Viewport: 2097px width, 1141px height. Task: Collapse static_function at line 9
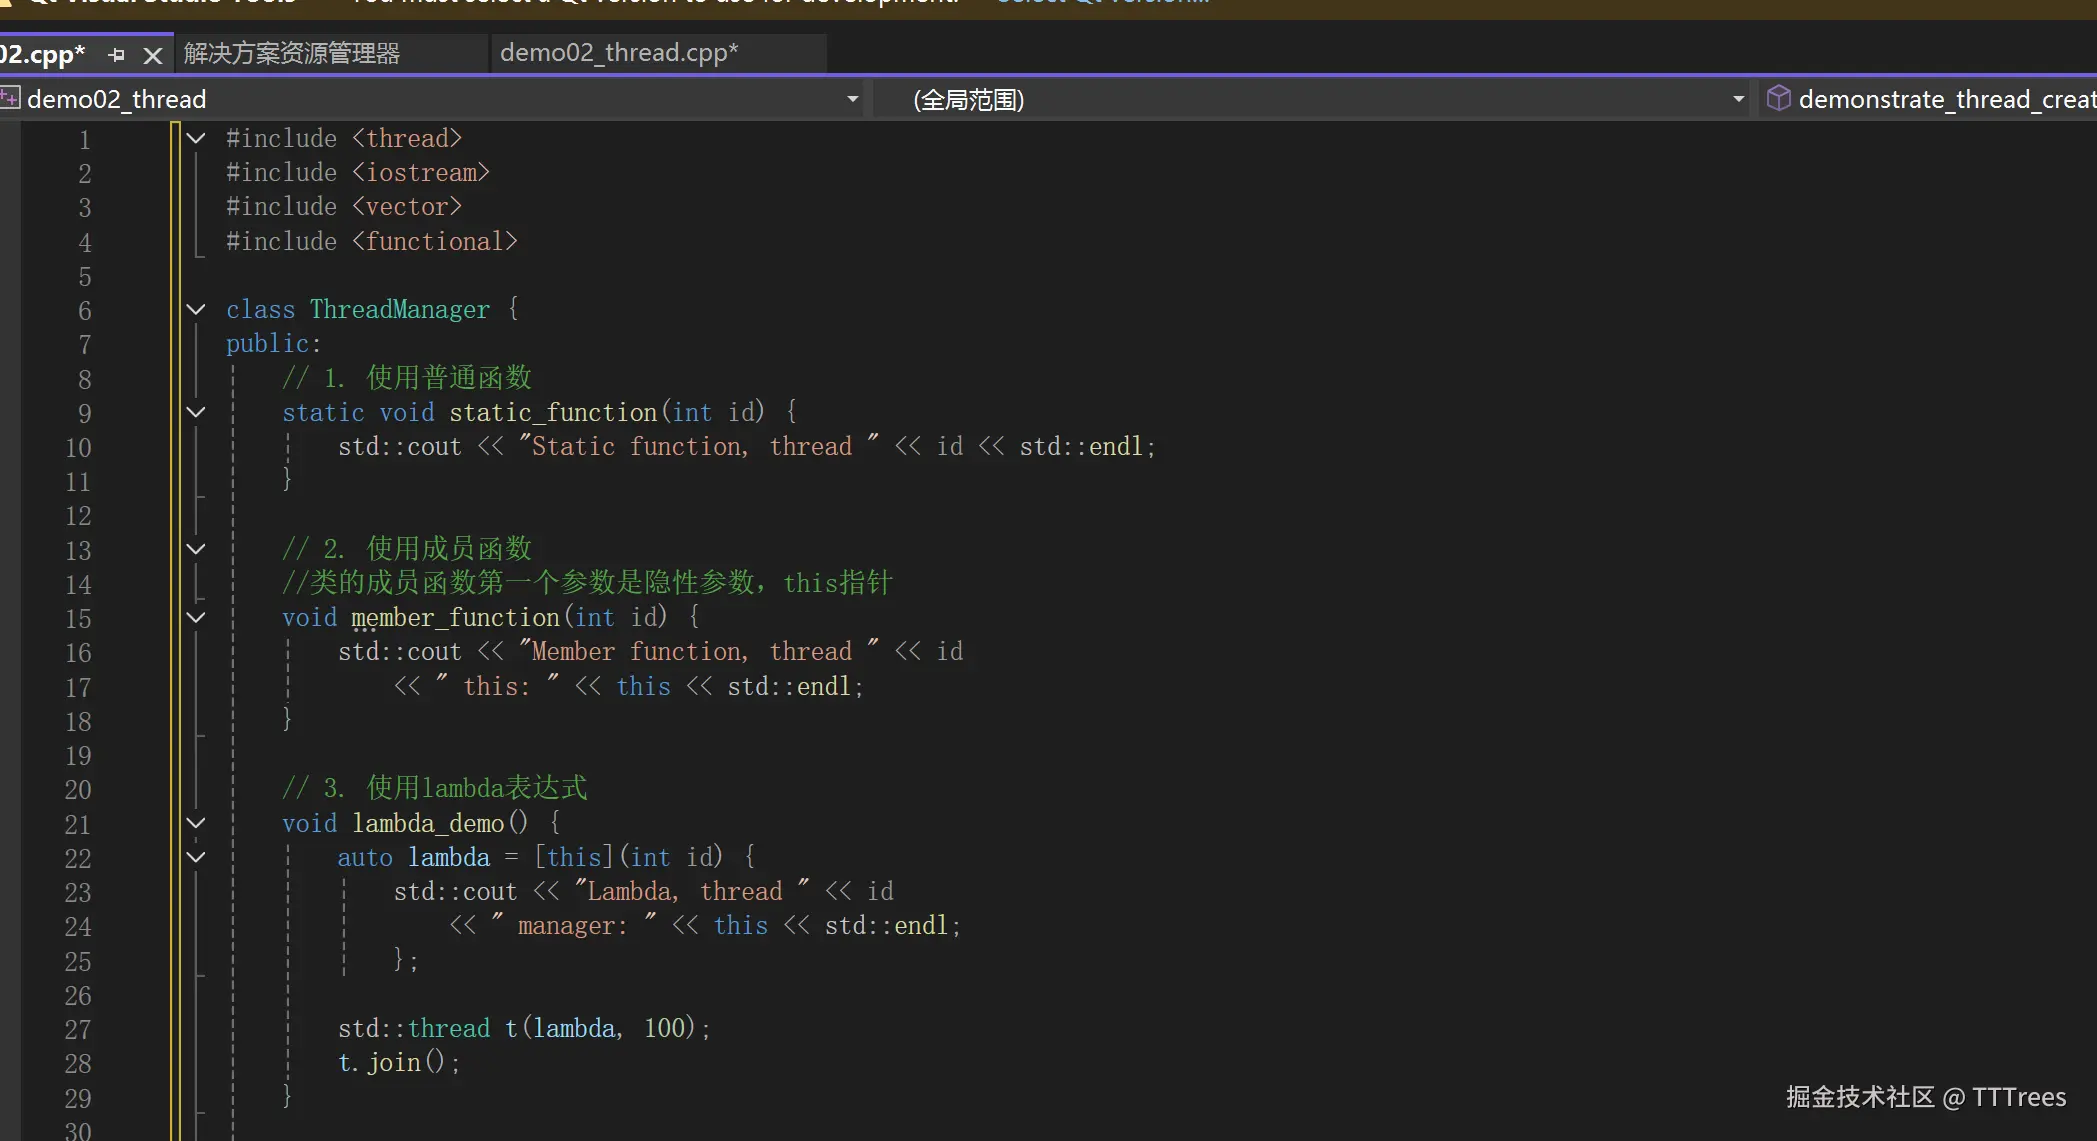197,412
